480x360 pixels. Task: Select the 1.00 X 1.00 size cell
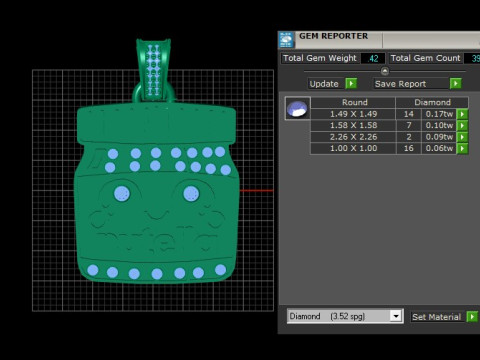tap(353, 148)
